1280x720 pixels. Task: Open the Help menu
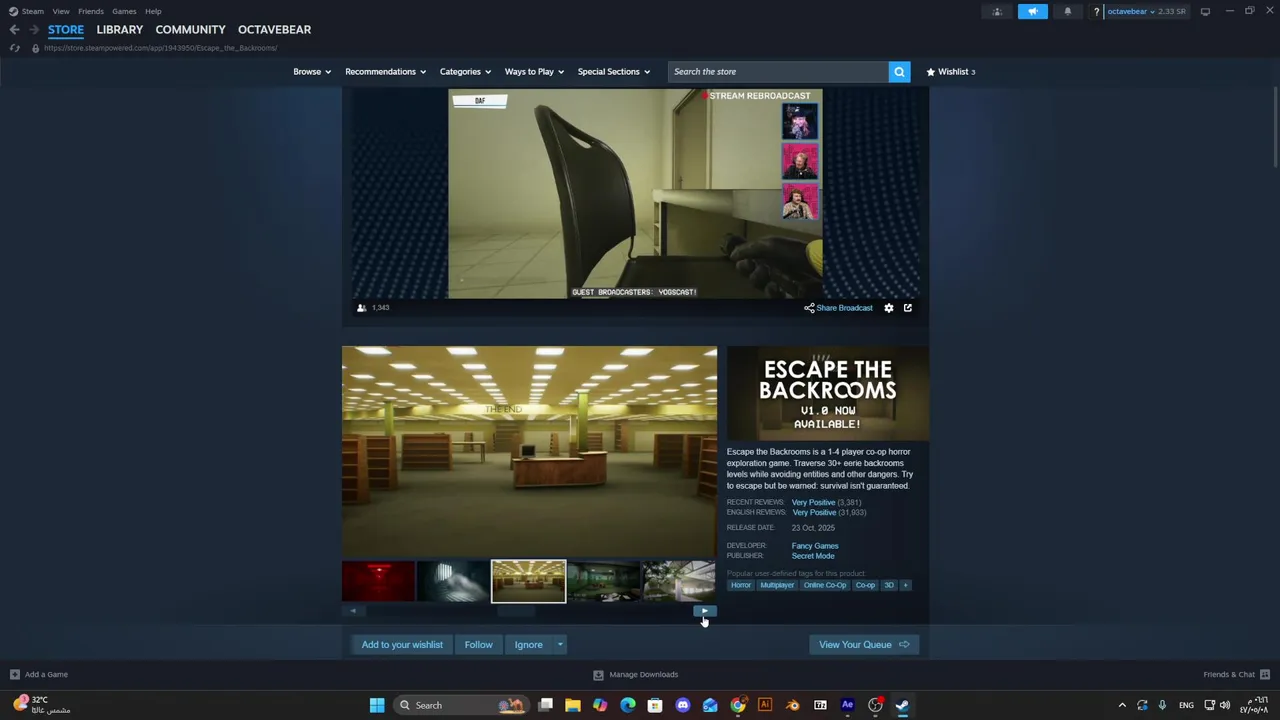point(153,12)
